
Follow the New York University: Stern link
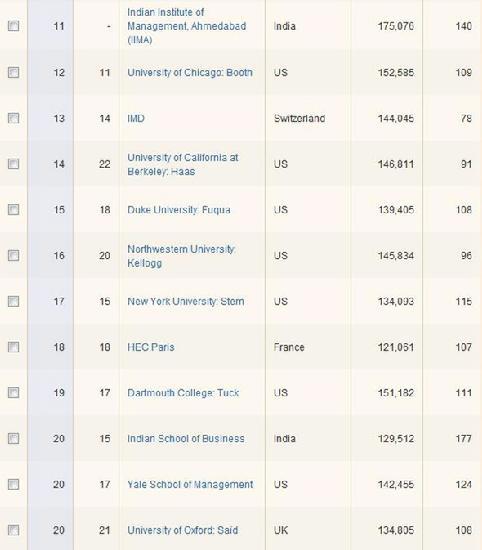pyautogui.click(x=186, y=302)
